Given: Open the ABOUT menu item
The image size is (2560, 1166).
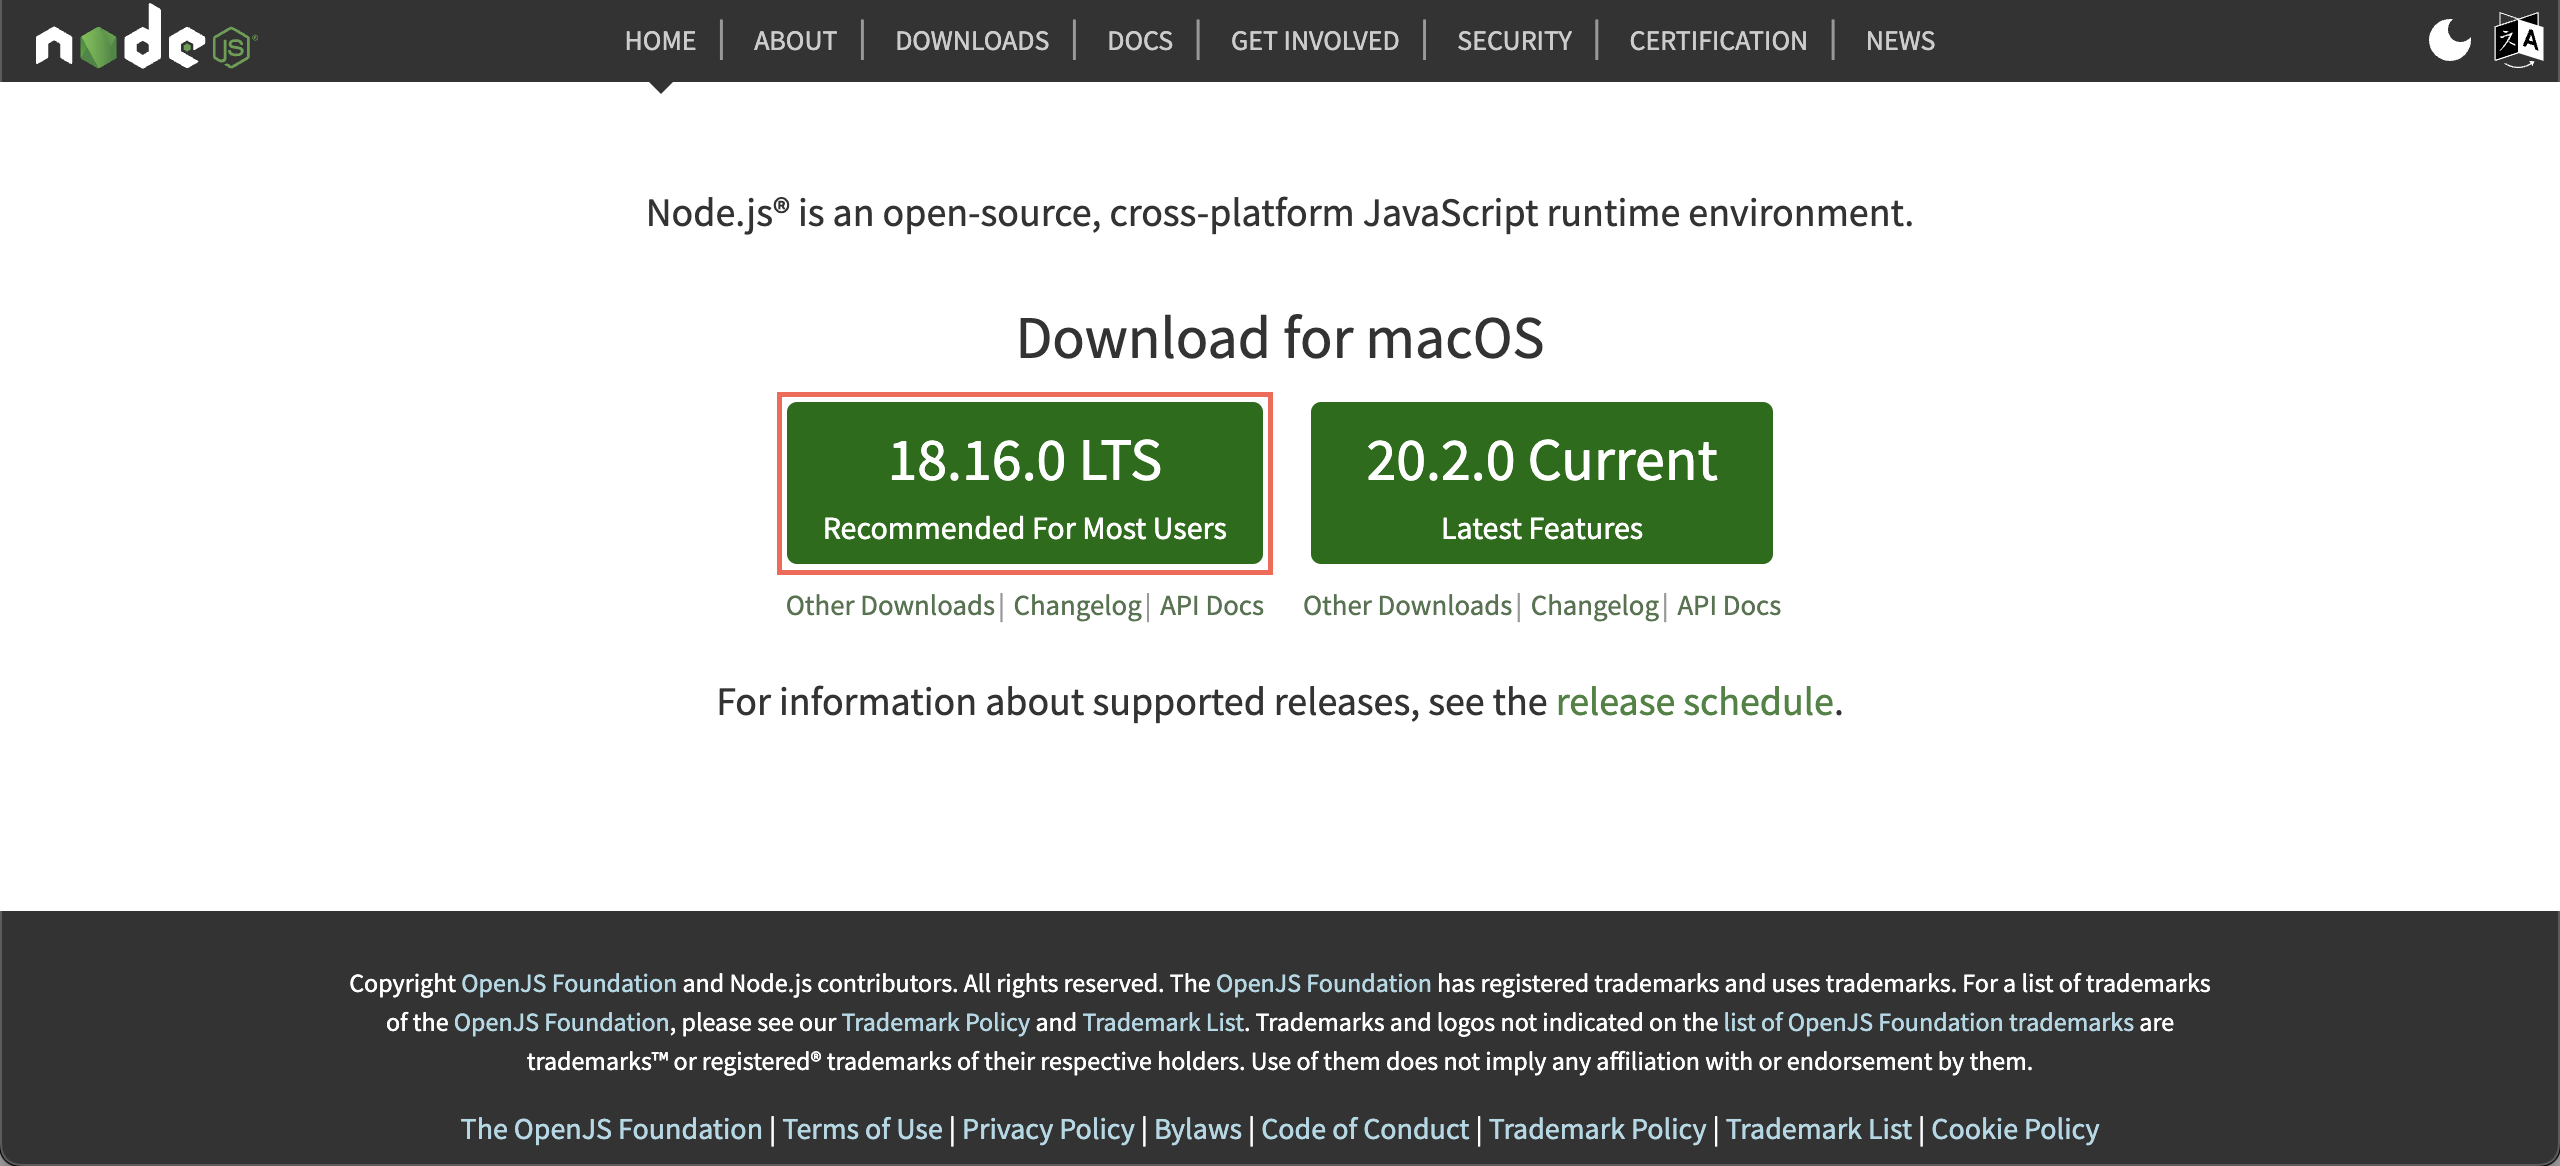Looking at the screenshot, I should click(x=795, y=41).
